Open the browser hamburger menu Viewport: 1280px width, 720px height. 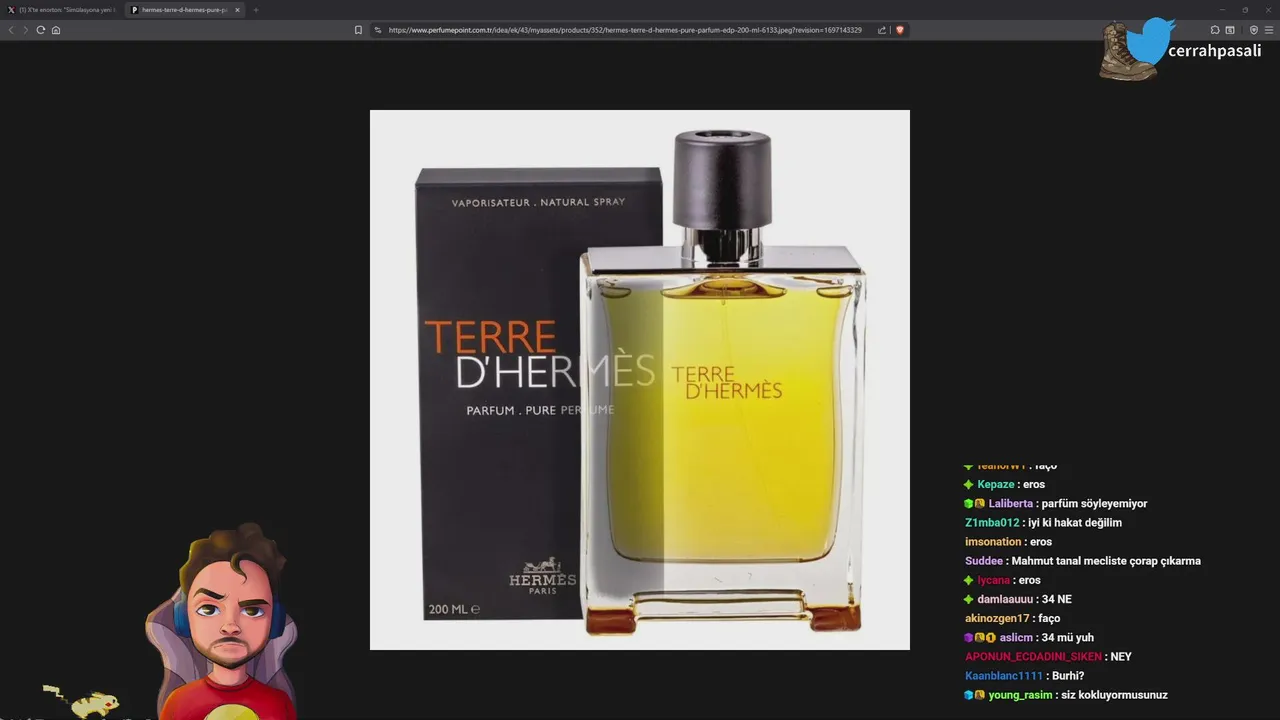1269,30
